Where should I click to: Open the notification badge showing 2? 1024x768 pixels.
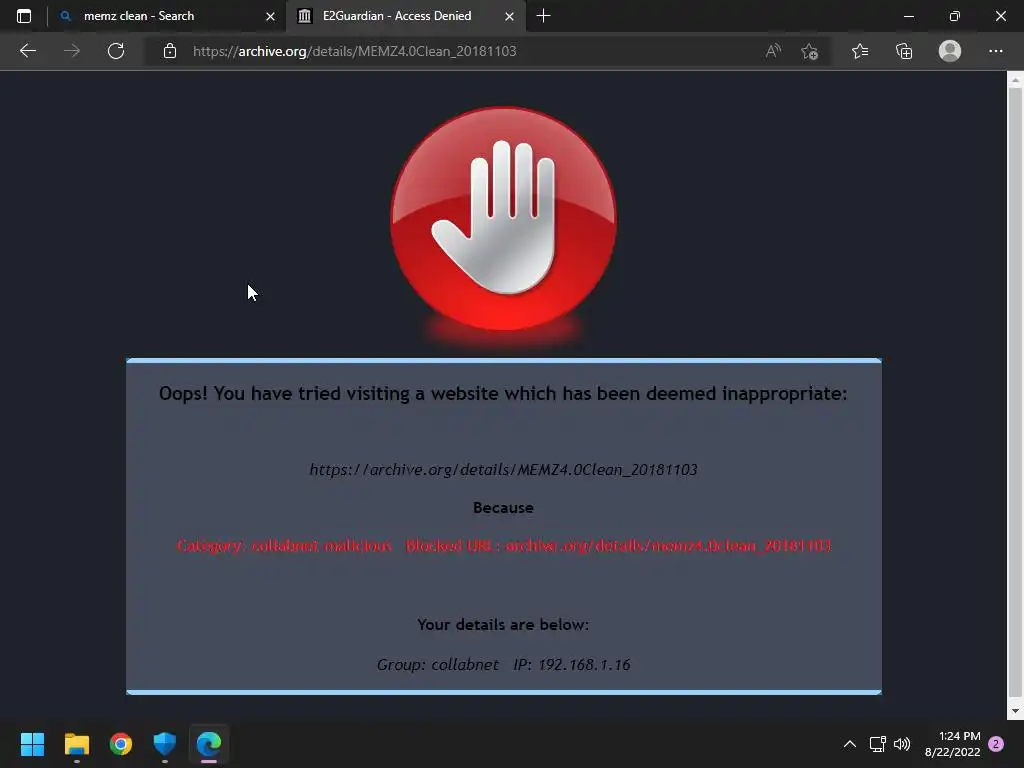pos(996,744)
